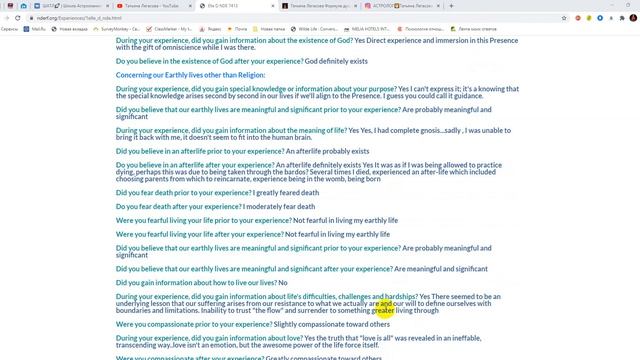Open the Яндекс bookmark
640x360 pixels.
210,29
